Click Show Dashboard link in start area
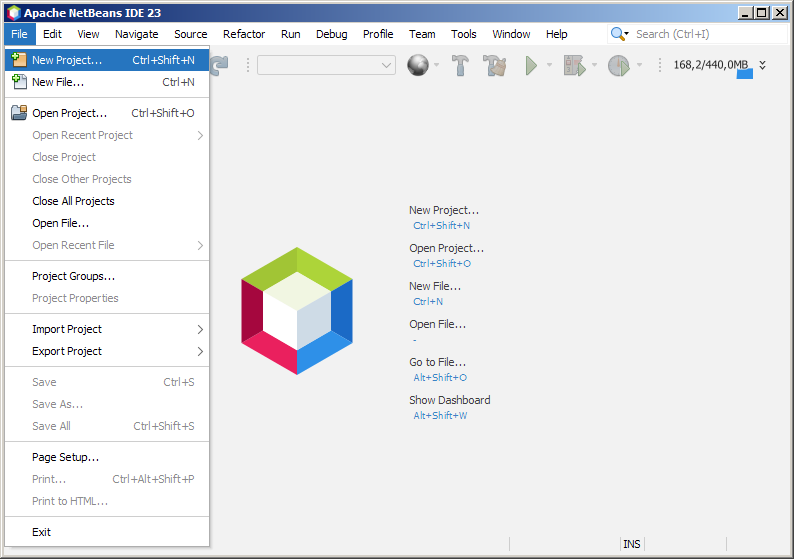Image resolution: width=794 pixels, height=559 pixels. [449, 400]
